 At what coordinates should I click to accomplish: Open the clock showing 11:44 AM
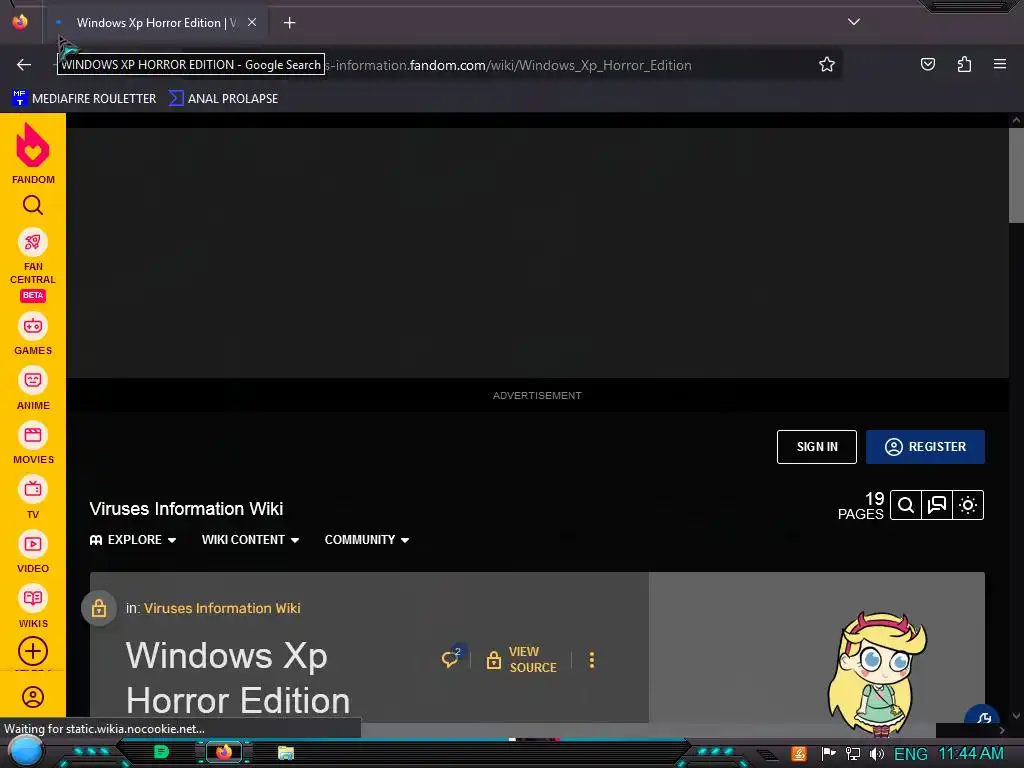[970, 754]
